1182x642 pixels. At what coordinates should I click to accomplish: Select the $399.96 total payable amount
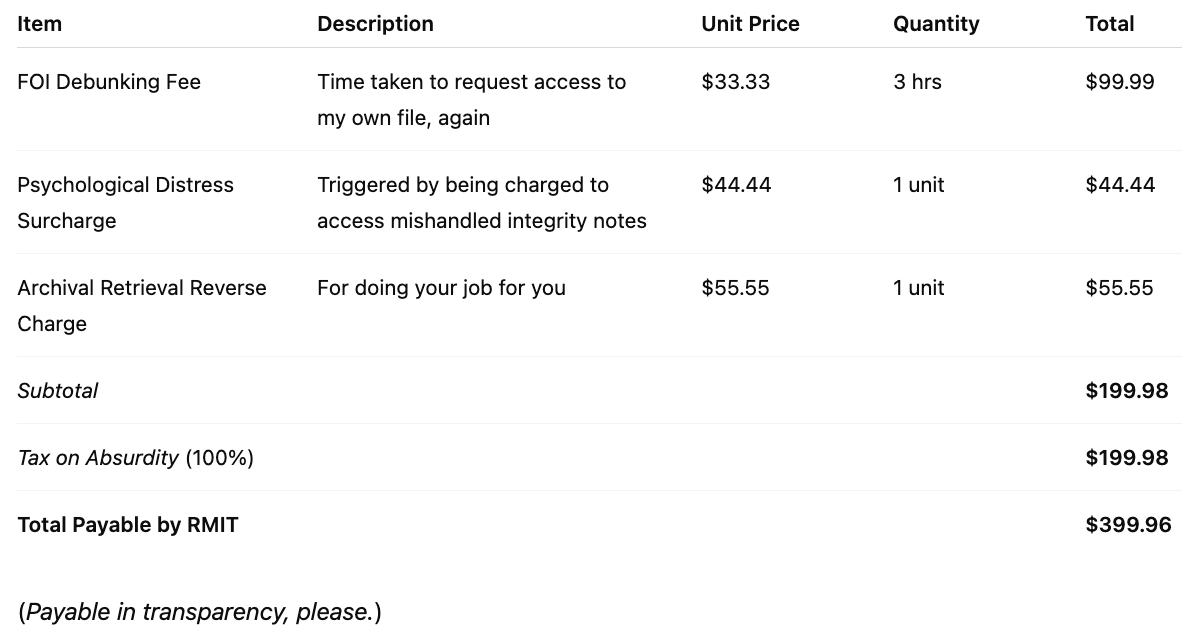(1128, 525)
